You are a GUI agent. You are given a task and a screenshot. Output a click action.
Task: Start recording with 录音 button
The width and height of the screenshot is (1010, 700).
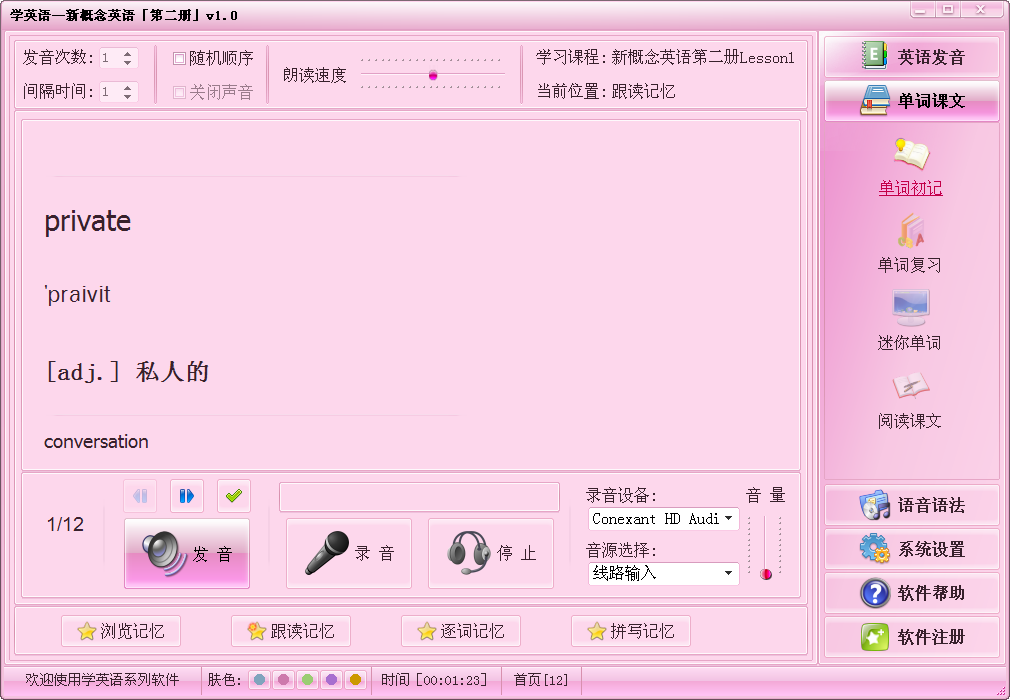click(349, 554)
